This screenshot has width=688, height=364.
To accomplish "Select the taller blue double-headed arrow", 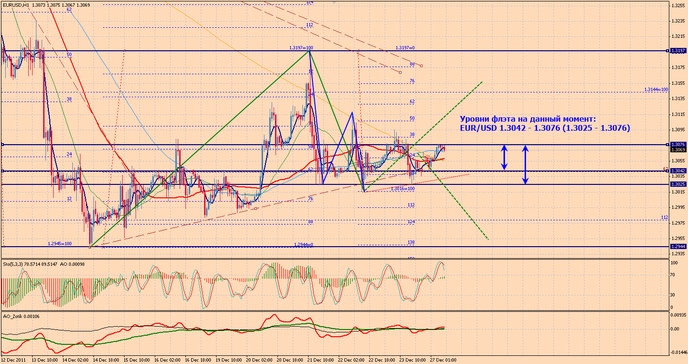I will pyautogui.click(x=526, y=164).
